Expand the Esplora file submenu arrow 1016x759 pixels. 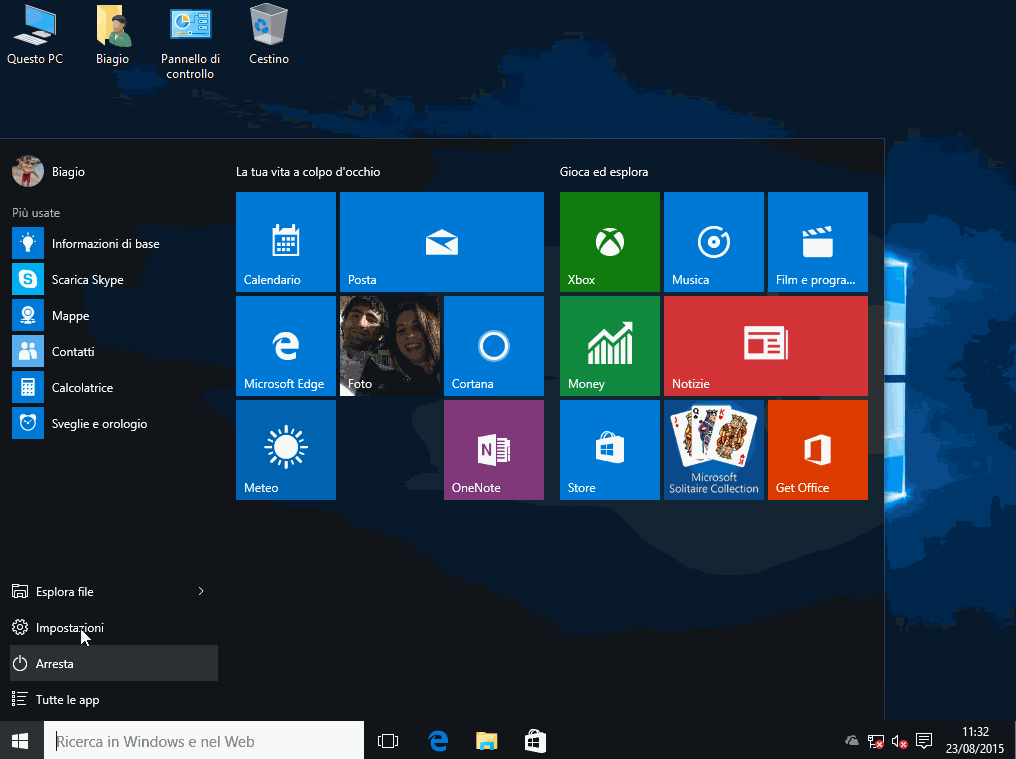201,592
